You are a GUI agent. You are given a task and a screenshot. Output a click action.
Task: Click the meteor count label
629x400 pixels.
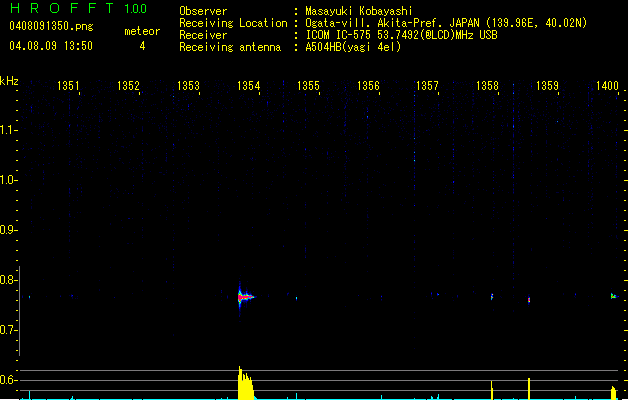pyautogui.click(x=142, y=31)
